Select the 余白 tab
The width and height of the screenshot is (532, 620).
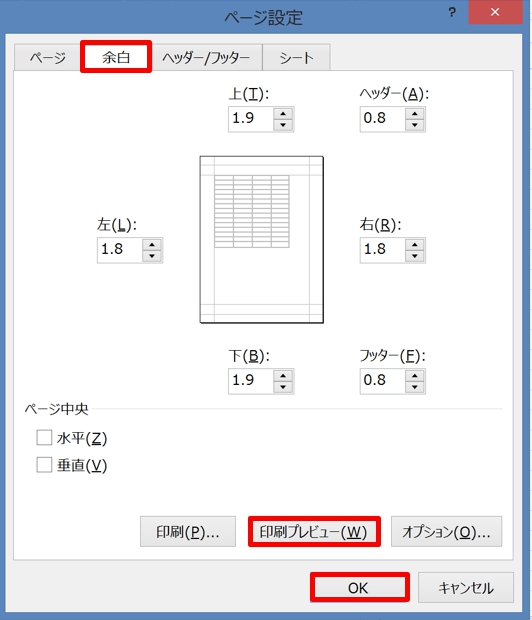[116, 57]
